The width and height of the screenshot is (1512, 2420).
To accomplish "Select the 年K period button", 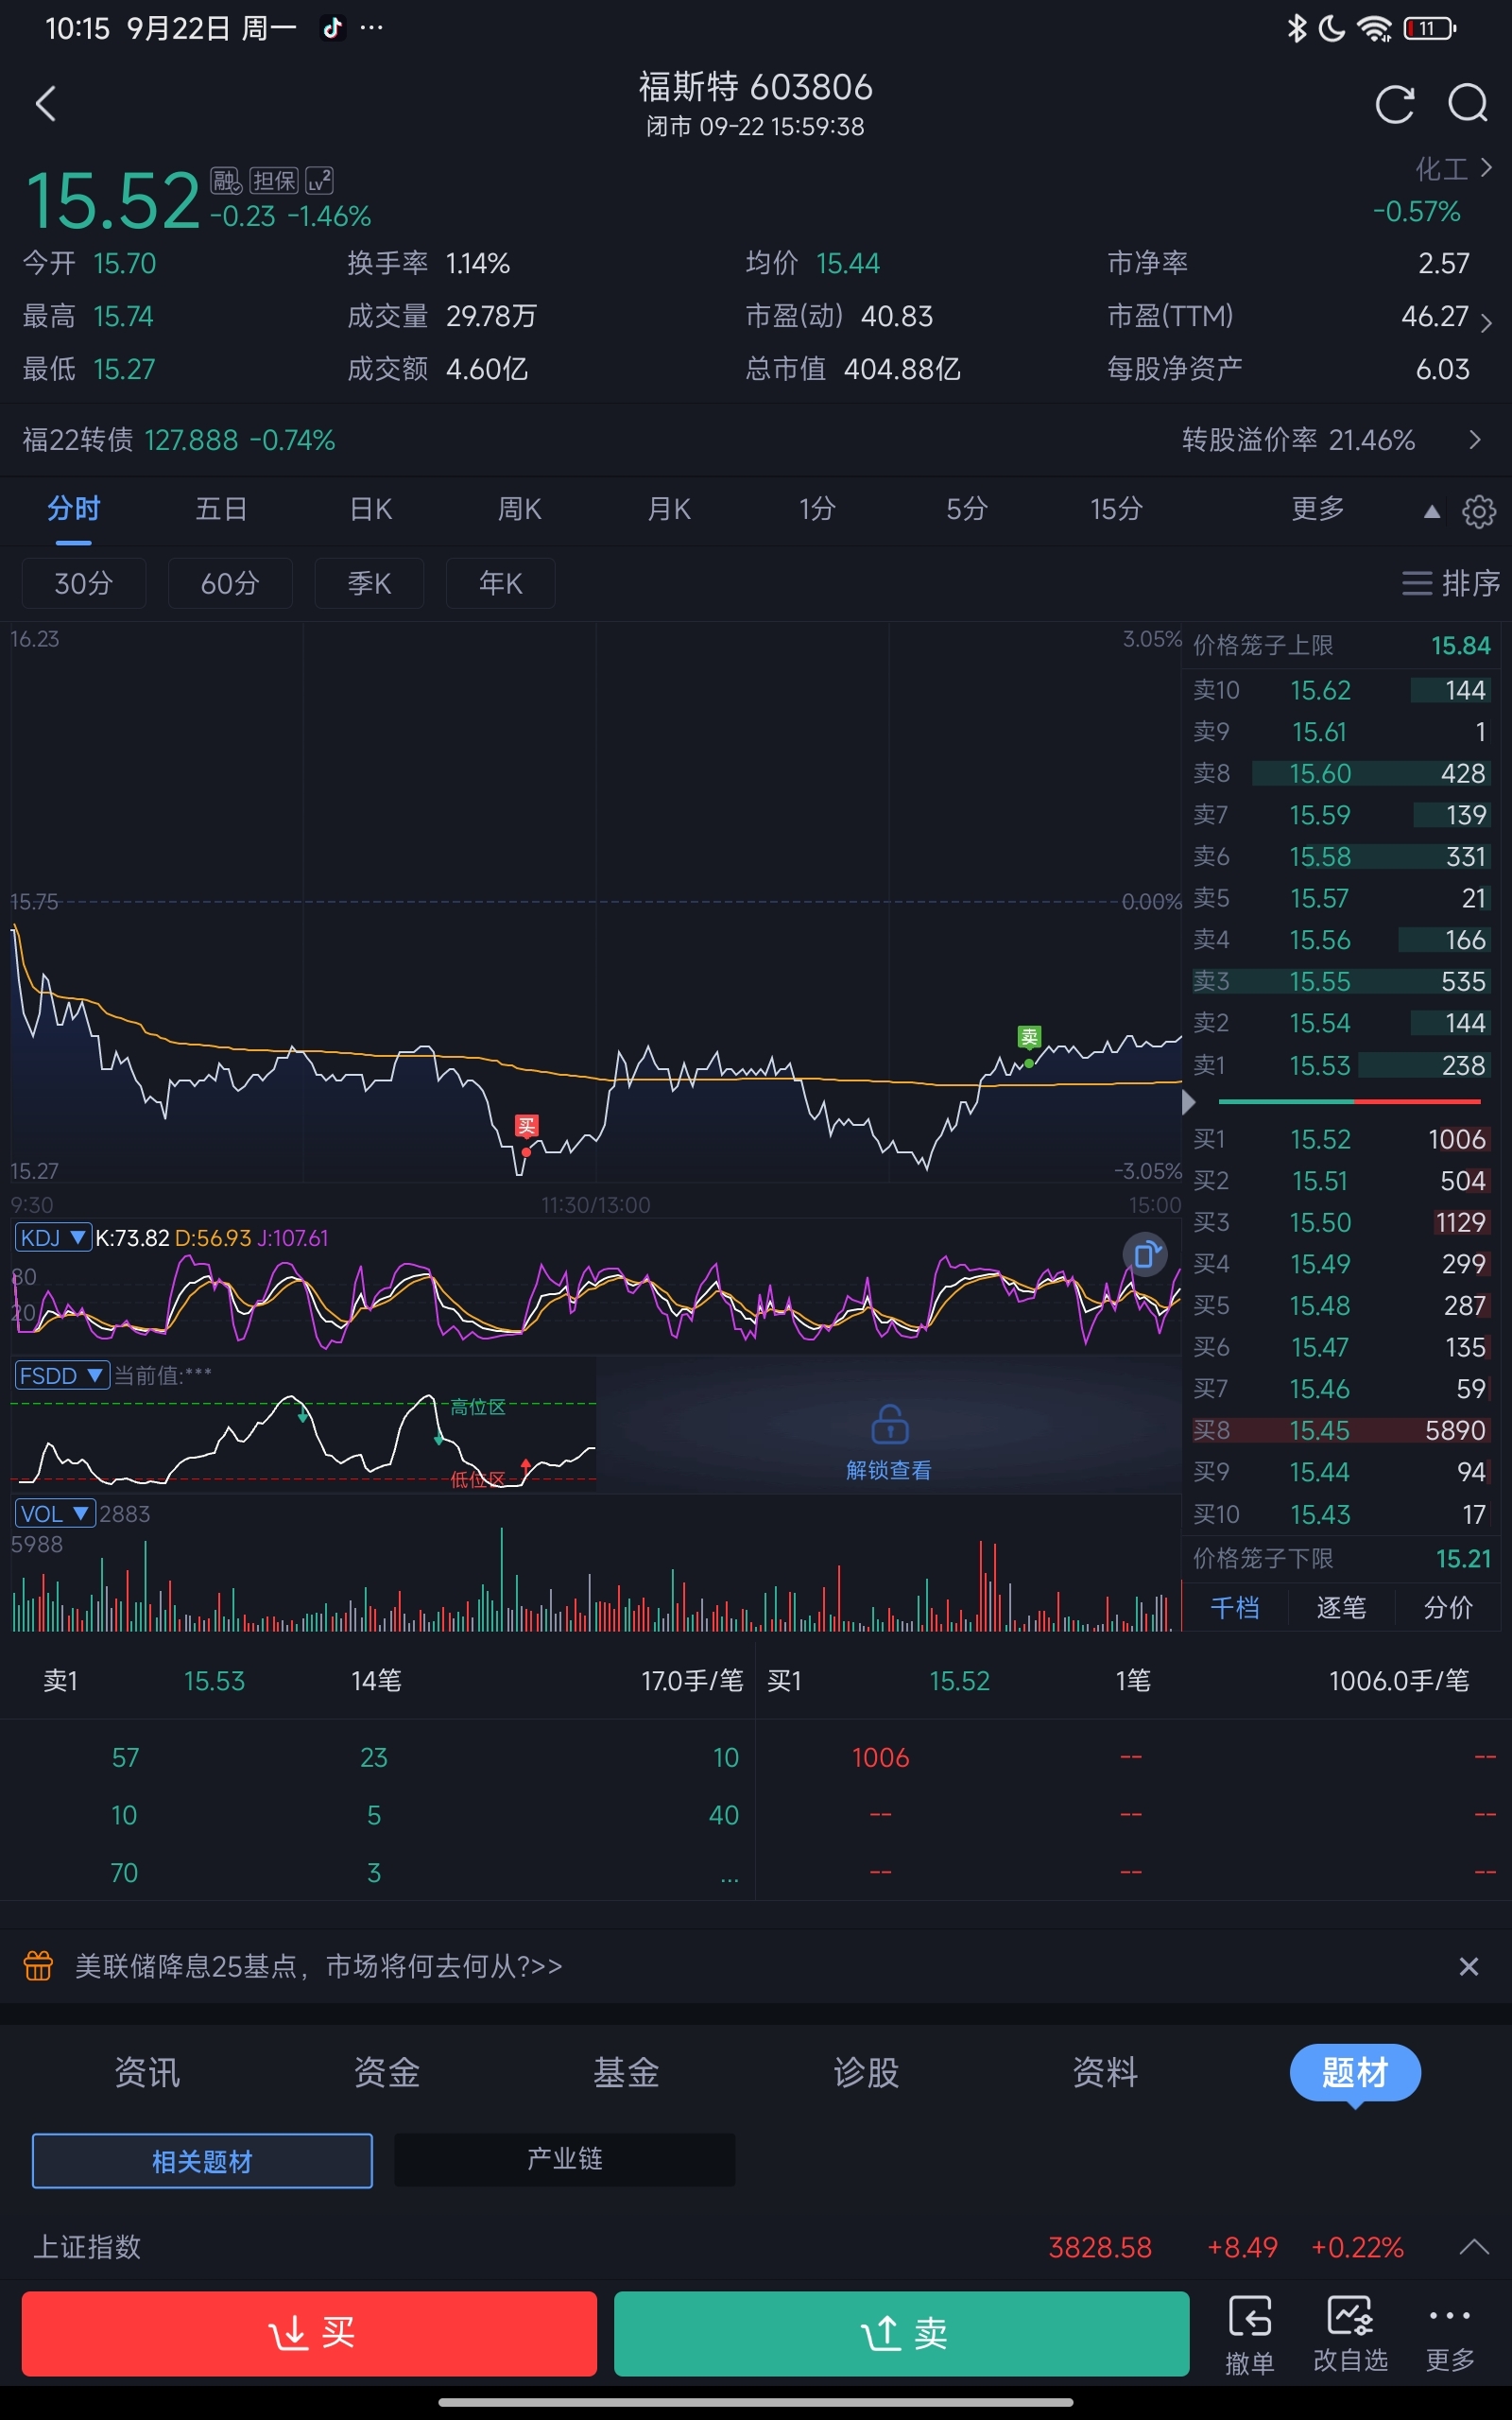I will tap(500, 583).
